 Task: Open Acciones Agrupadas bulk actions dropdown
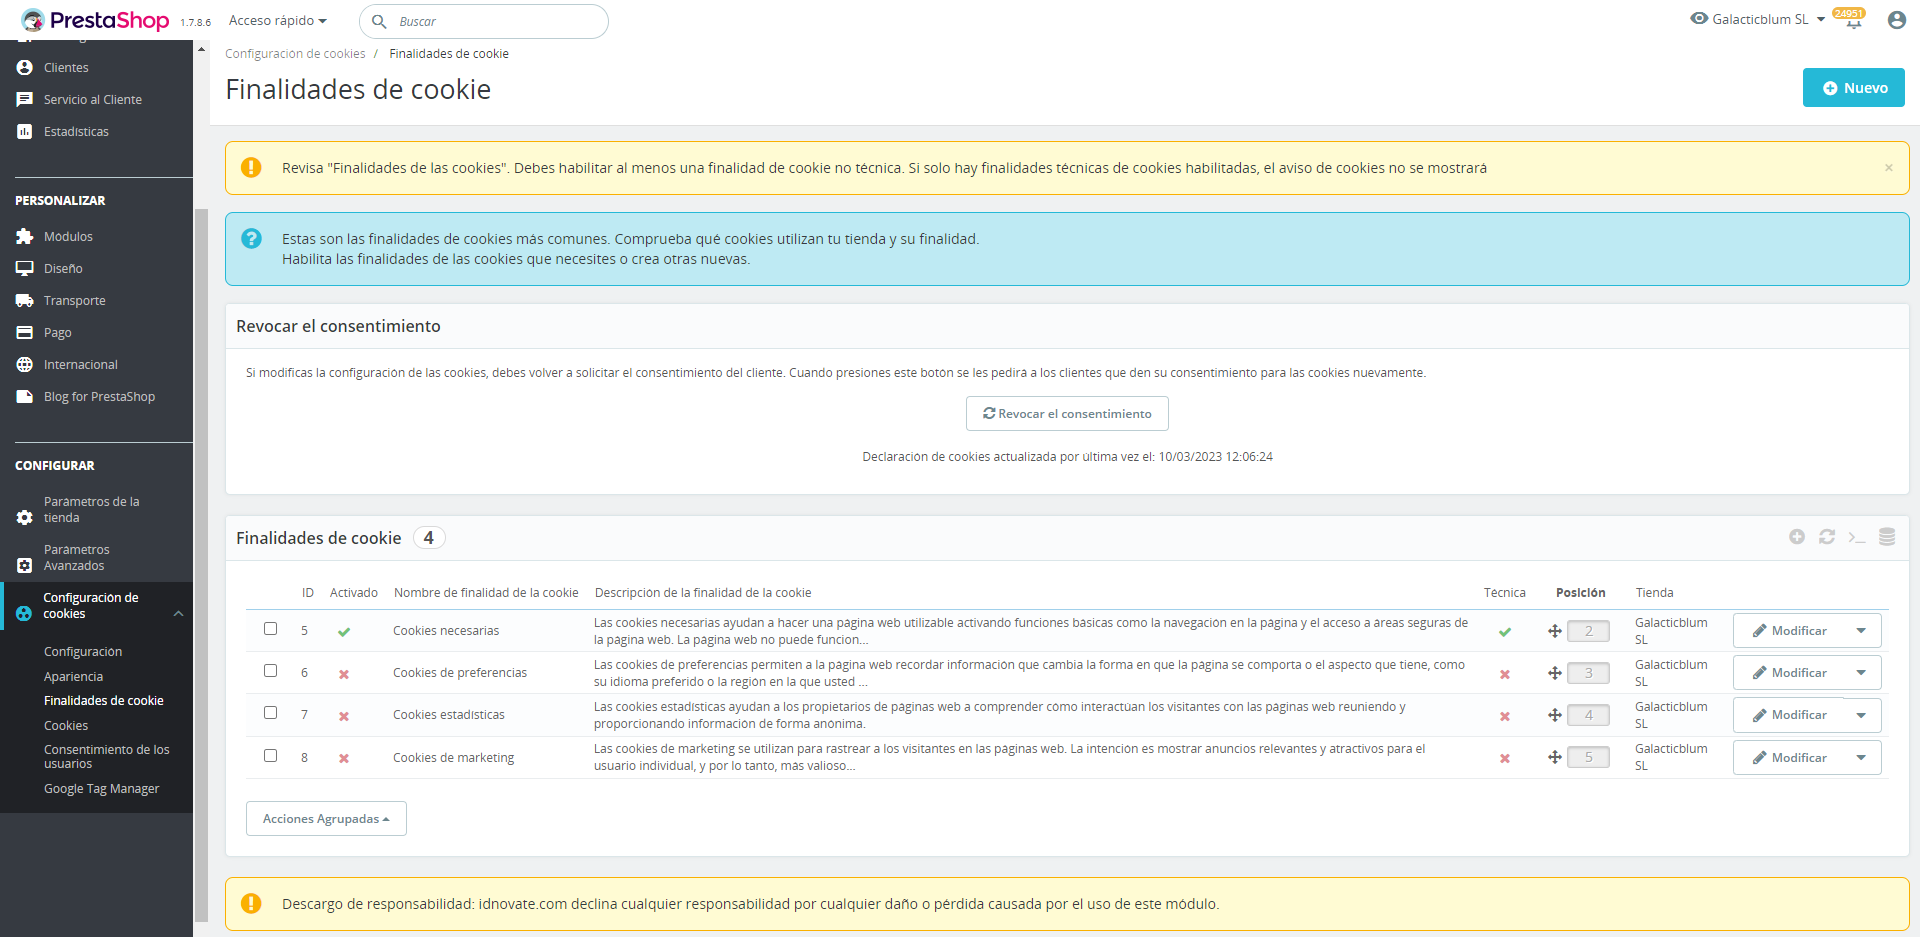(x=326, y=818)
